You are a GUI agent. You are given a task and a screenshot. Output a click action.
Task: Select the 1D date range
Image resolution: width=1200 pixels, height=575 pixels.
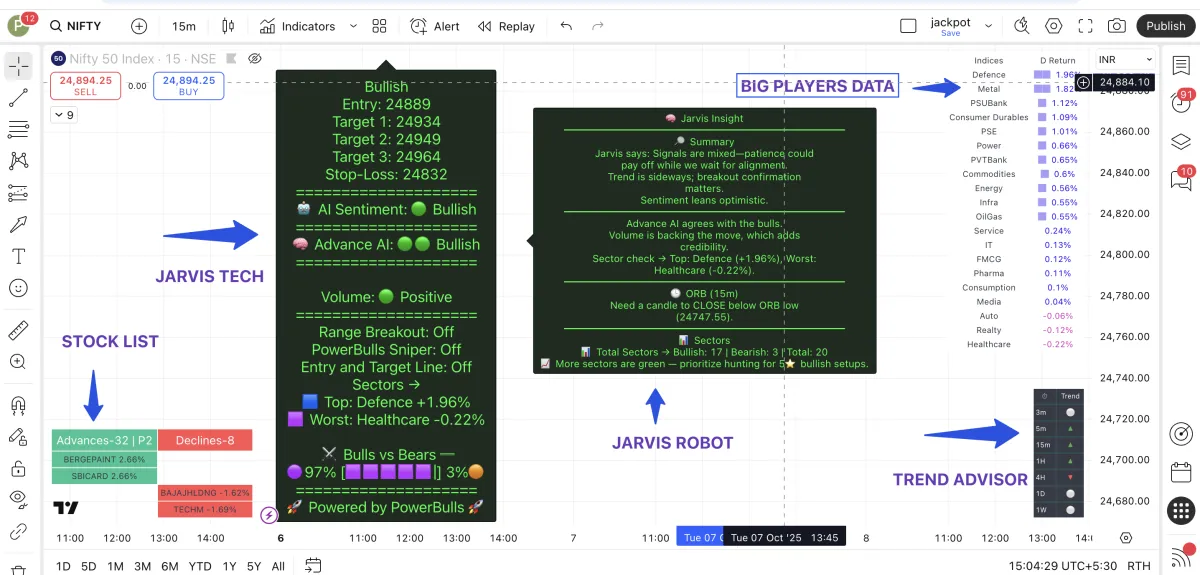pyautogui.click(x=63, y=566)
